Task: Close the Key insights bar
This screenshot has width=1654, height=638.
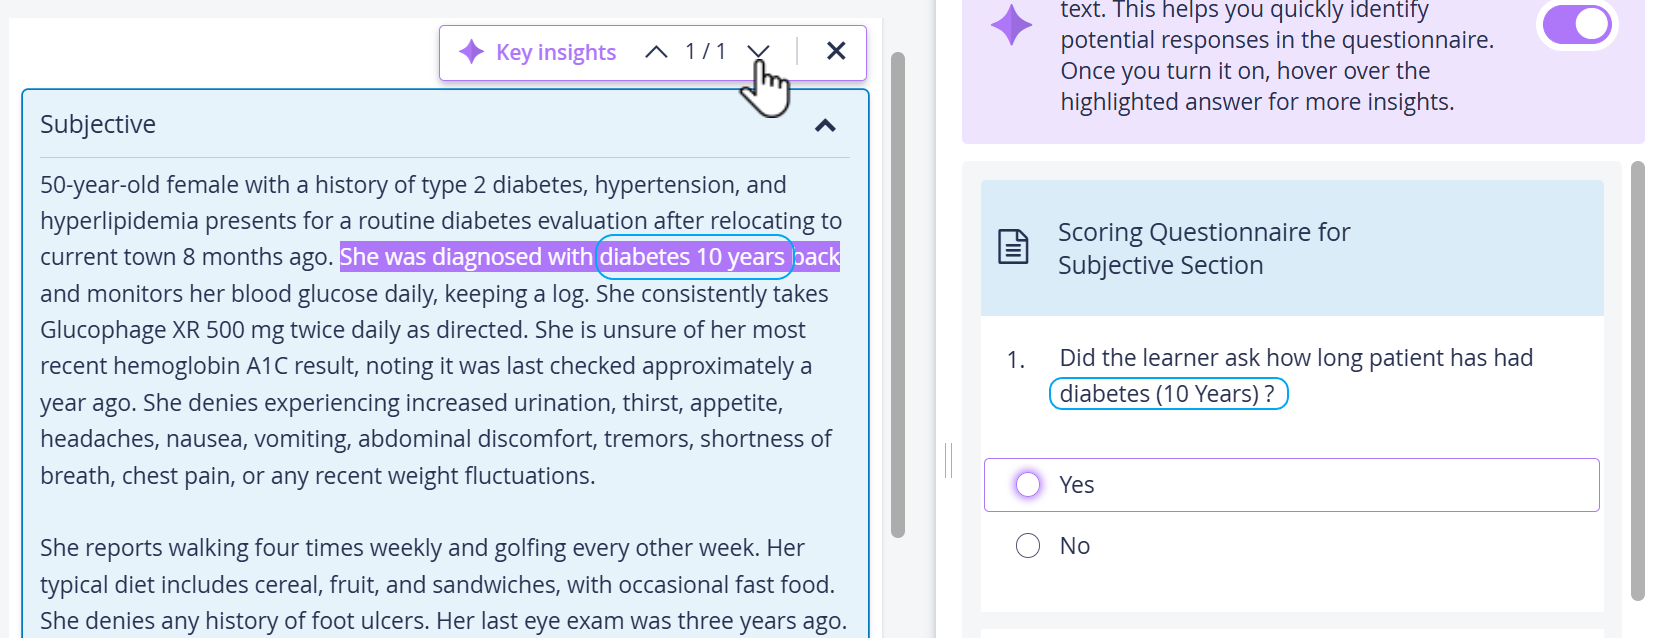Action: click(x=836, y=51)
